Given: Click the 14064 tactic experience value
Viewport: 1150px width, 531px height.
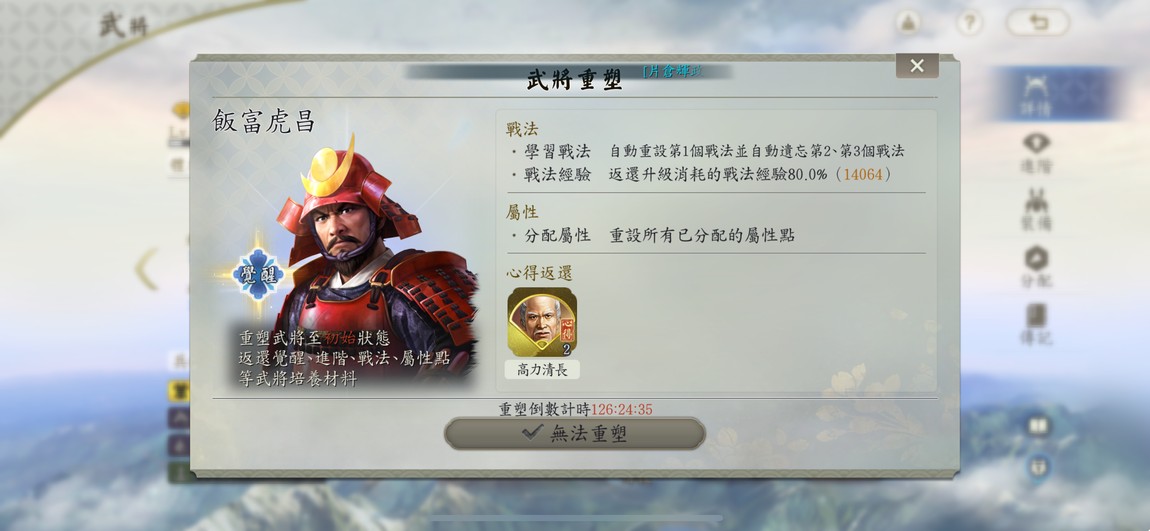Looking at the screenshot, I should [863, 174].
